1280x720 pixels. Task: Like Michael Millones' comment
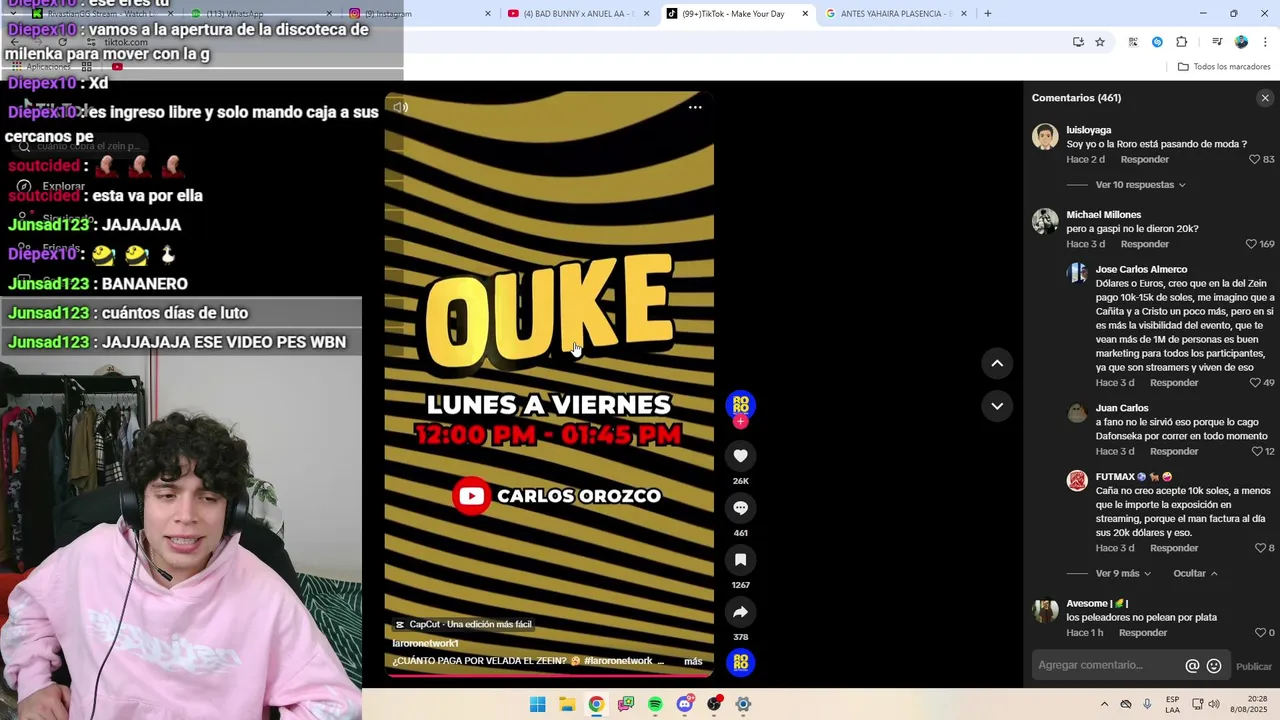pyautogui.click(x=1251, y=244)
